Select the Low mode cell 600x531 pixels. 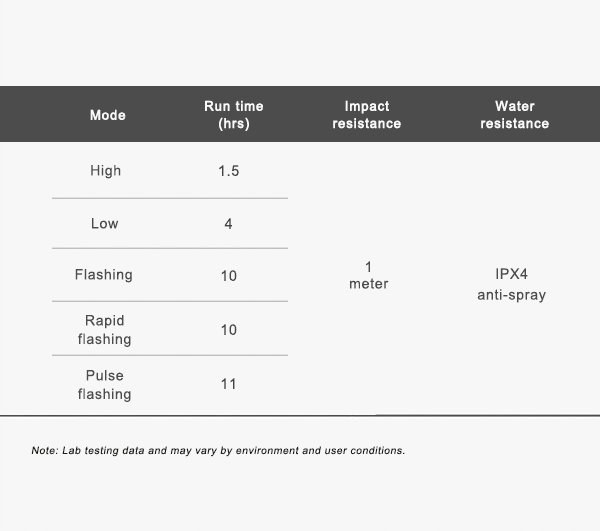105,224
